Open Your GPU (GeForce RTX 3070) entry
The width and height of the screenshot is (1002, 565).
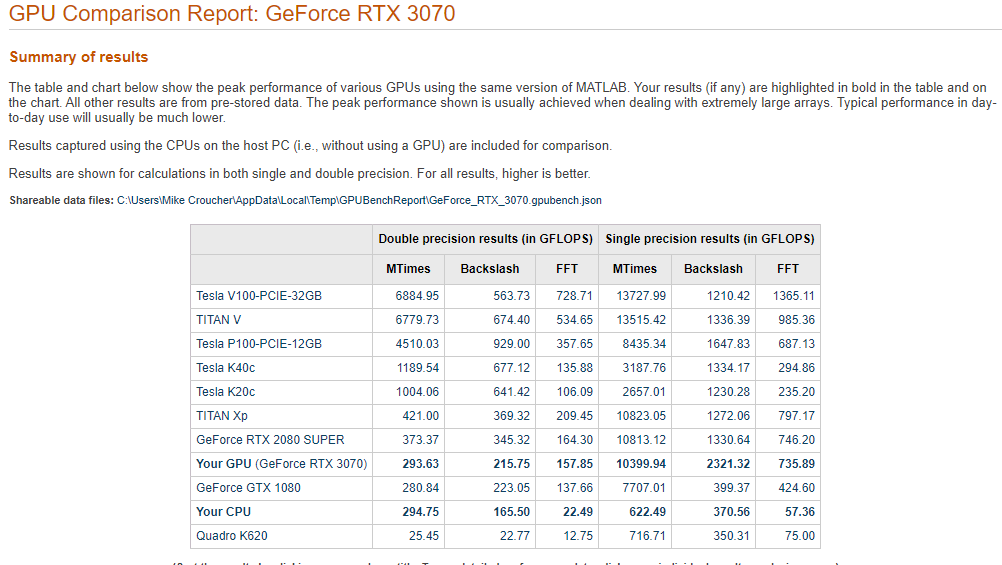(282, 464)
